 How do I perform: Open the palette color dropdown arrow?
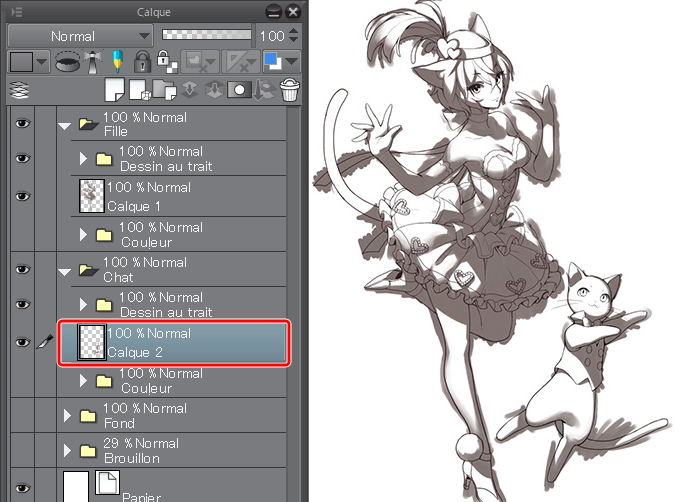click(x=41, y=62)
